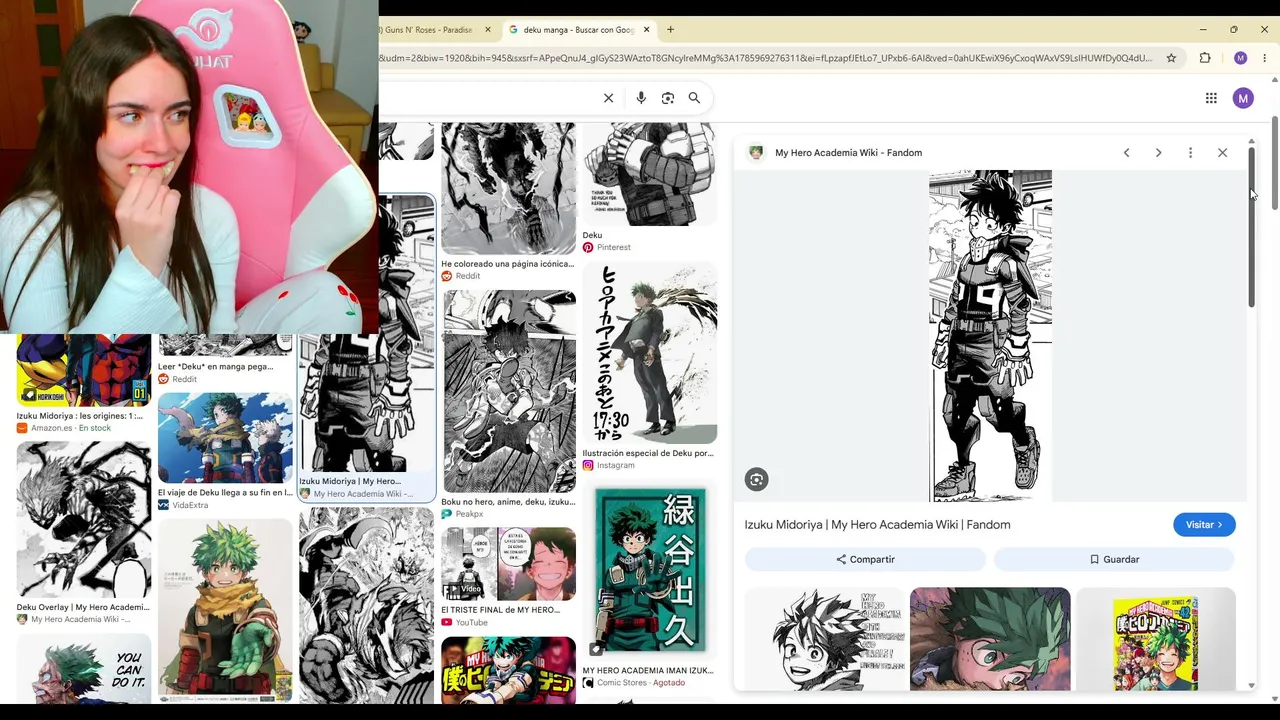1280x720 pixels.
Task: Open 'Boku no hero, anime, deku' result
Action: click(508, 502)
